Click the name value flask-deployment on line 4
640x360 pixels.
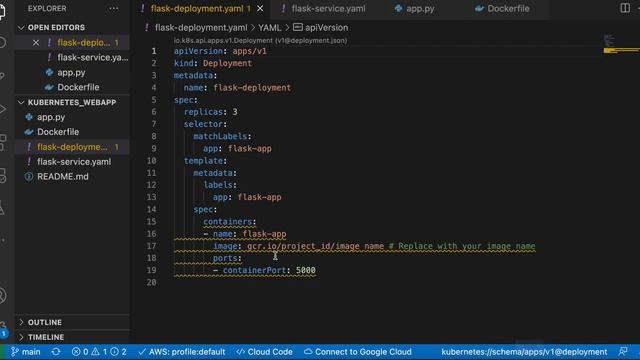point(252,88)
